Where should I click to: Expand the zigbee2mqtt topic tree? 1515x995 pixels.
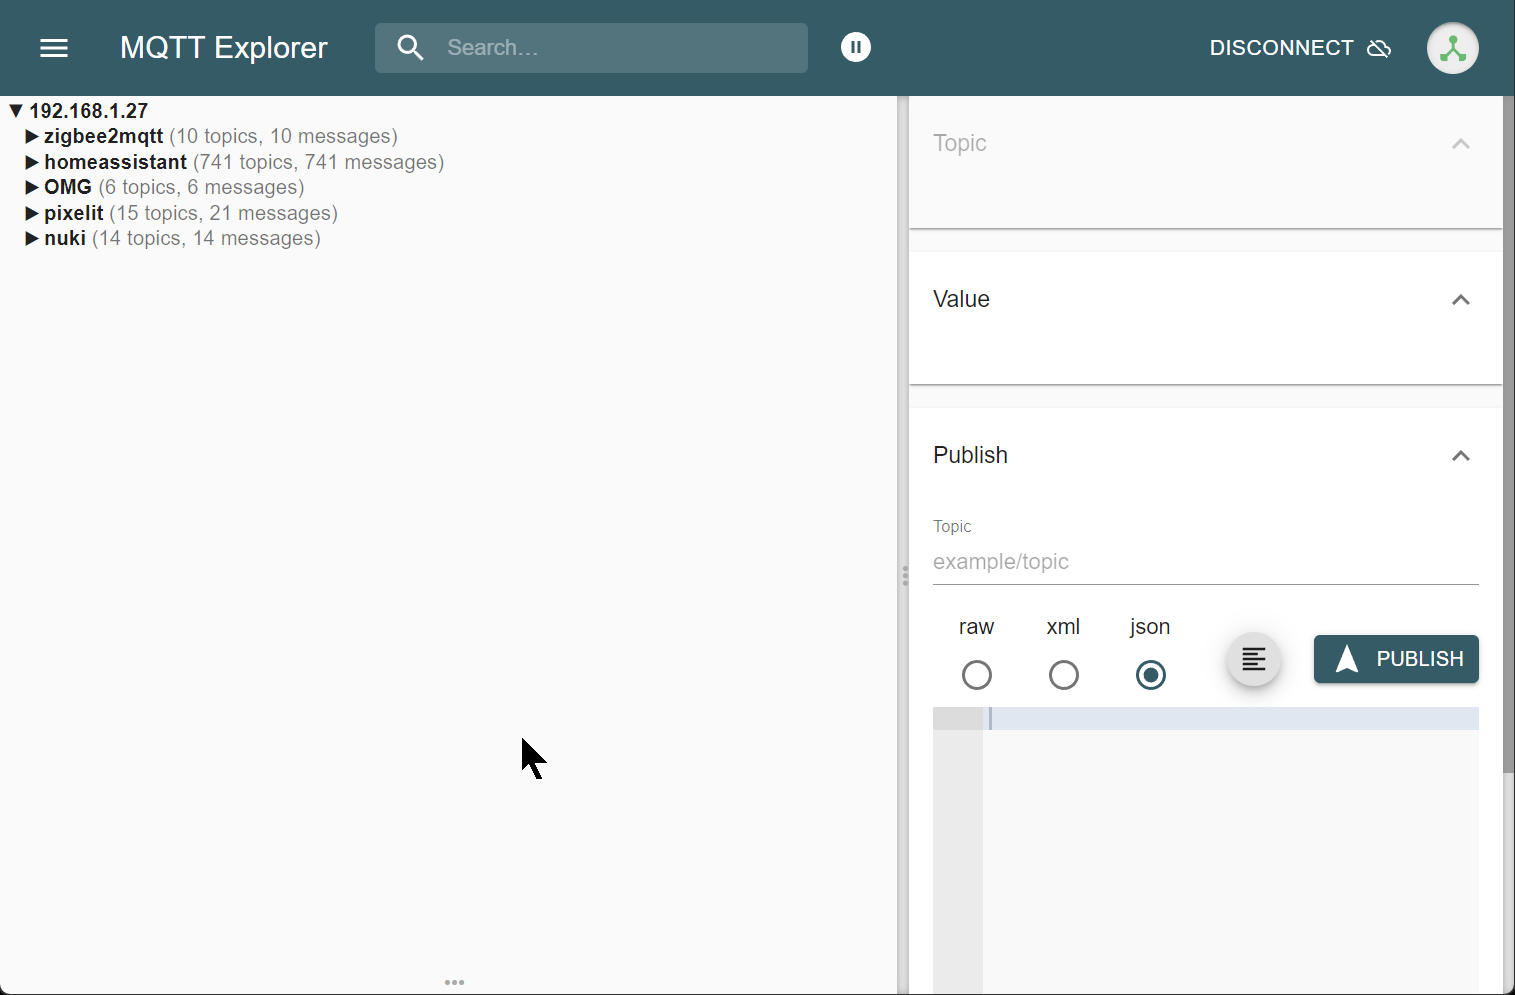(x=32, y=136)
